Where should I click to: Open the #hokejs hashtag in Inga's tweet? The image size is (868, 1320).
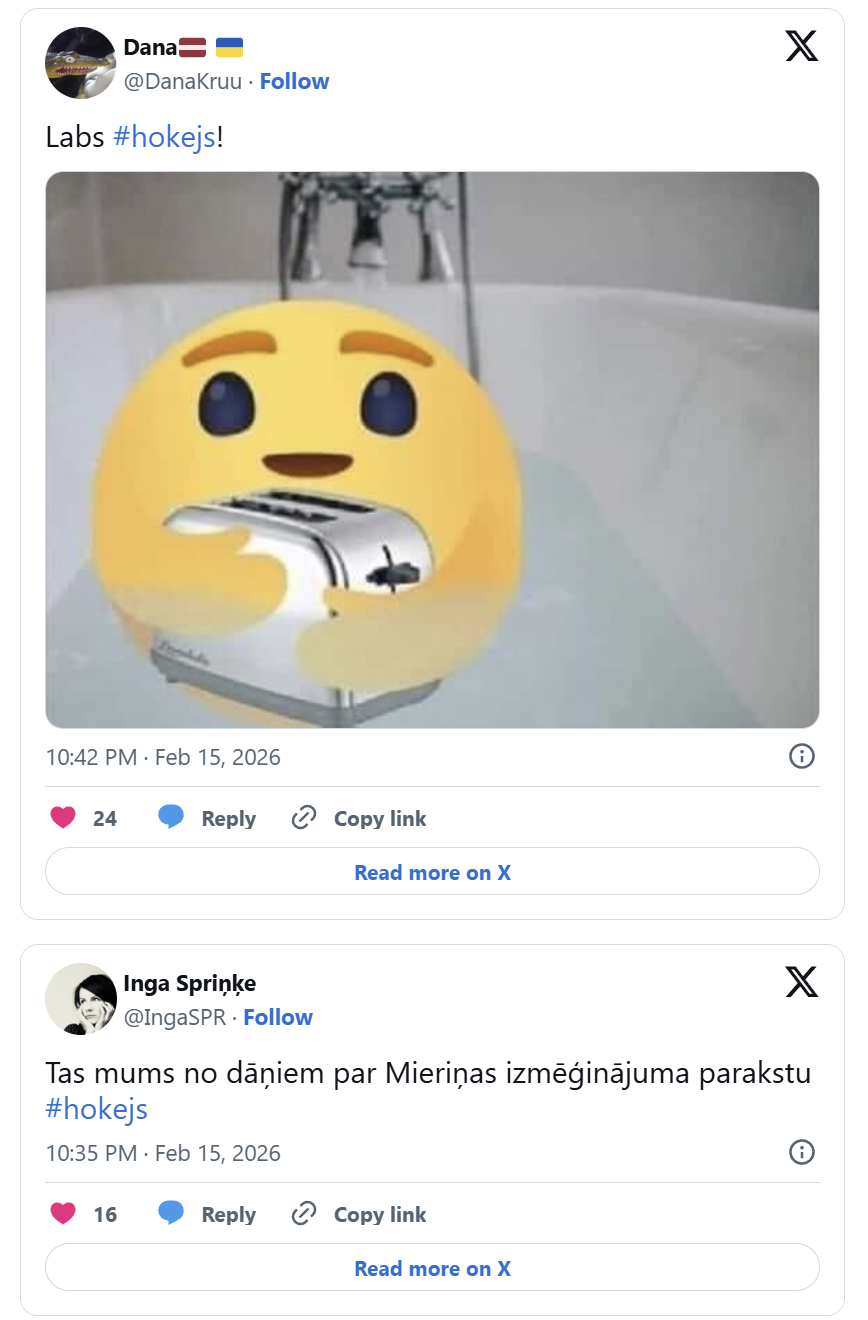97,1108
